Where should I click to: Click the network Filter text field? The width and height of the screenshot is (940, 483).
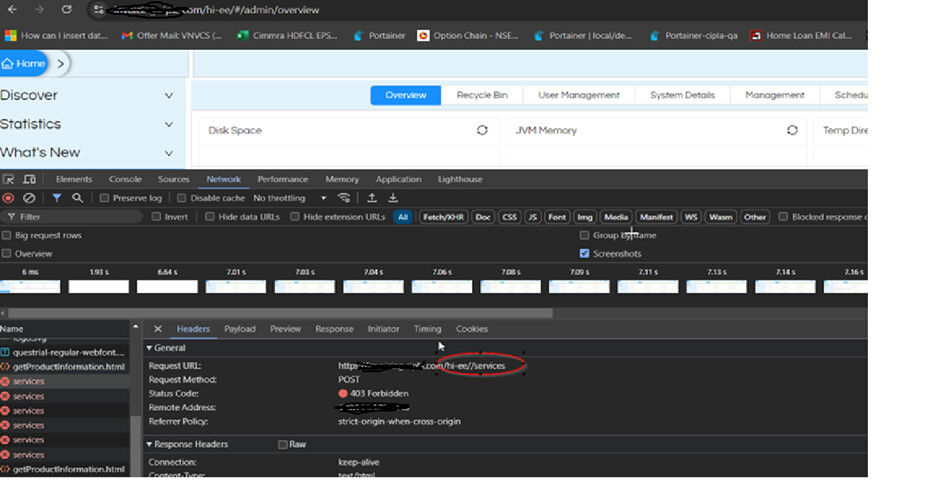tap(71, 217)
